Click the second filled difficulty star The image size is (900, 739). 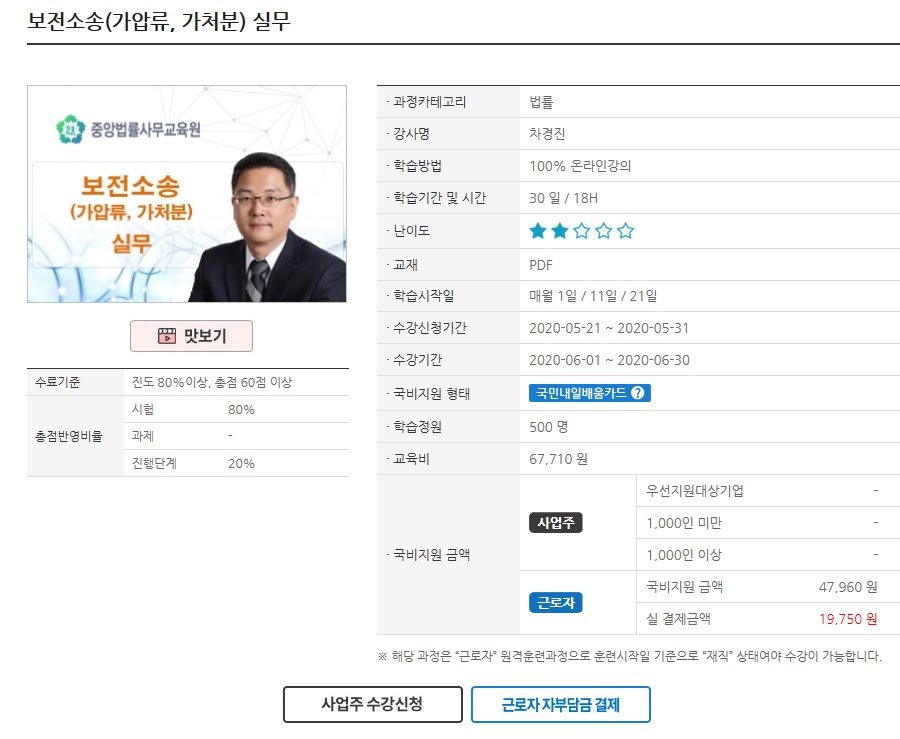pyautogui.click(x=560, y=231)
